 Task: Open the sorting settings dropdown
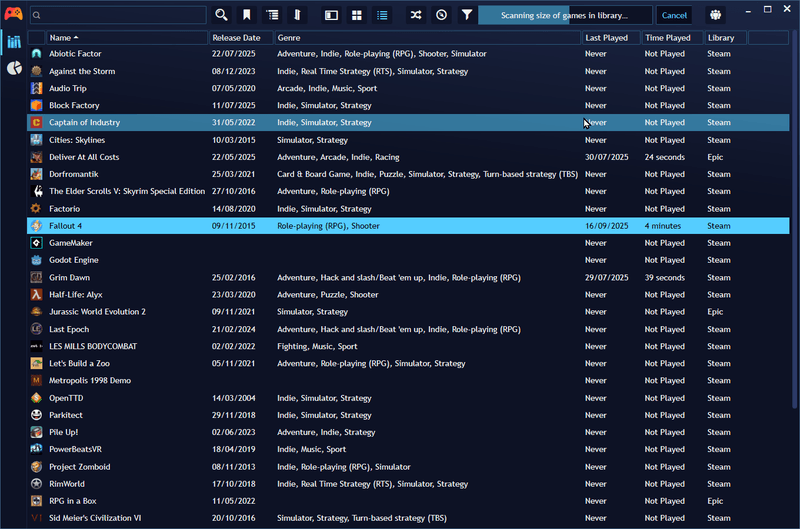tap(297, 15)
